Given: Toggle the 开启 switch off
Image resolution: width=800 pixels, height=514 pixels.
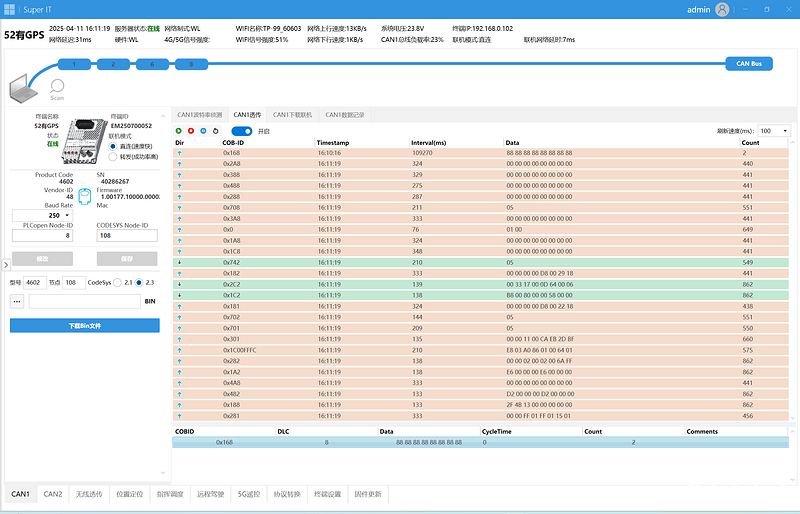Looking at the screenshot, I should pyautogui.click(x=241, y=131).
